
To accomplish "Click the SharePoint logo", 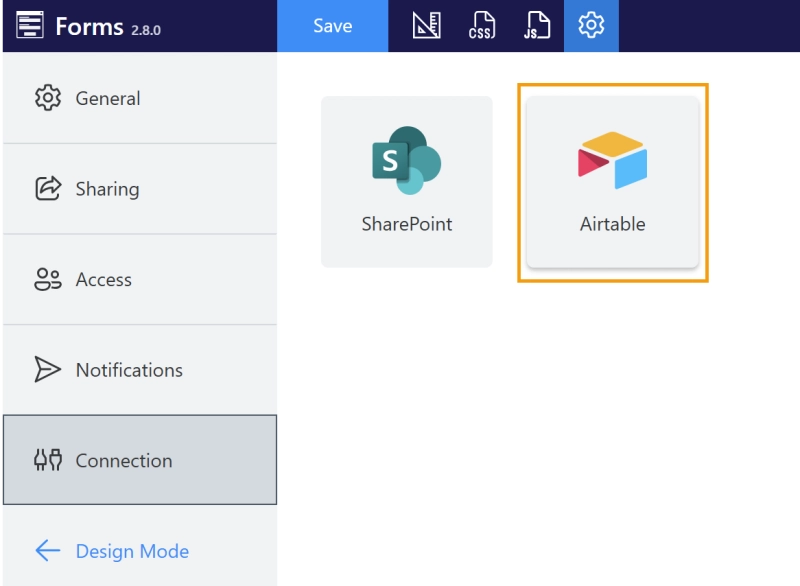I will 407,160.
